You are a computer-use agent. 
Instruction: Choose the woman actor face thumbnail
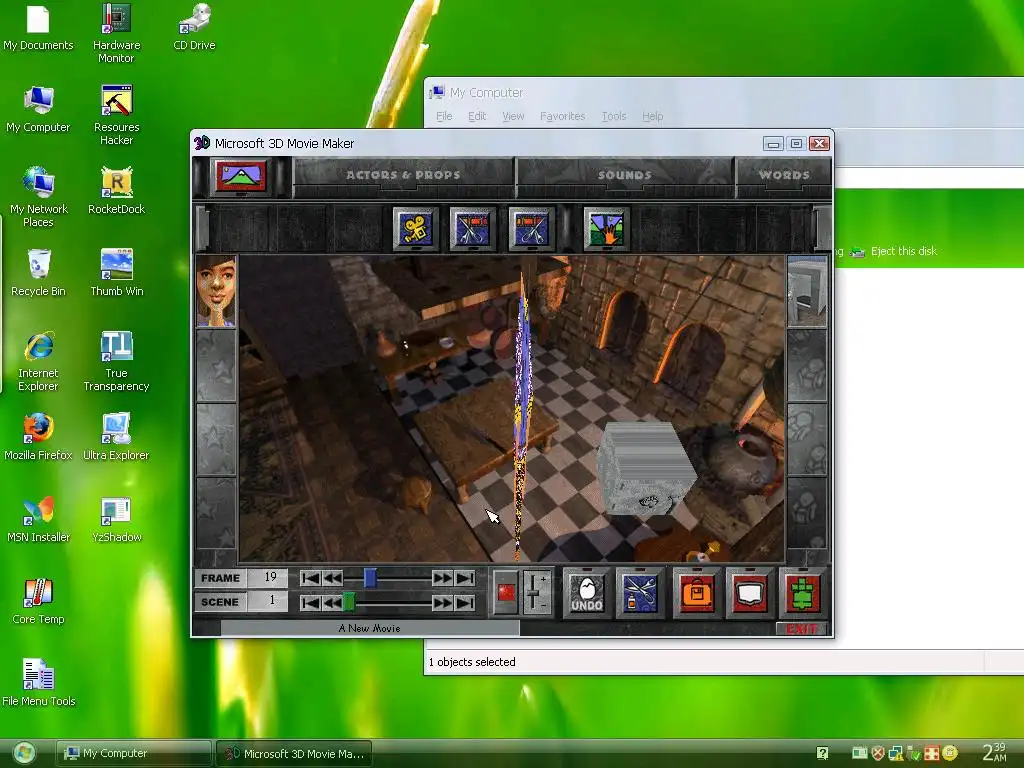click(216, 291)
